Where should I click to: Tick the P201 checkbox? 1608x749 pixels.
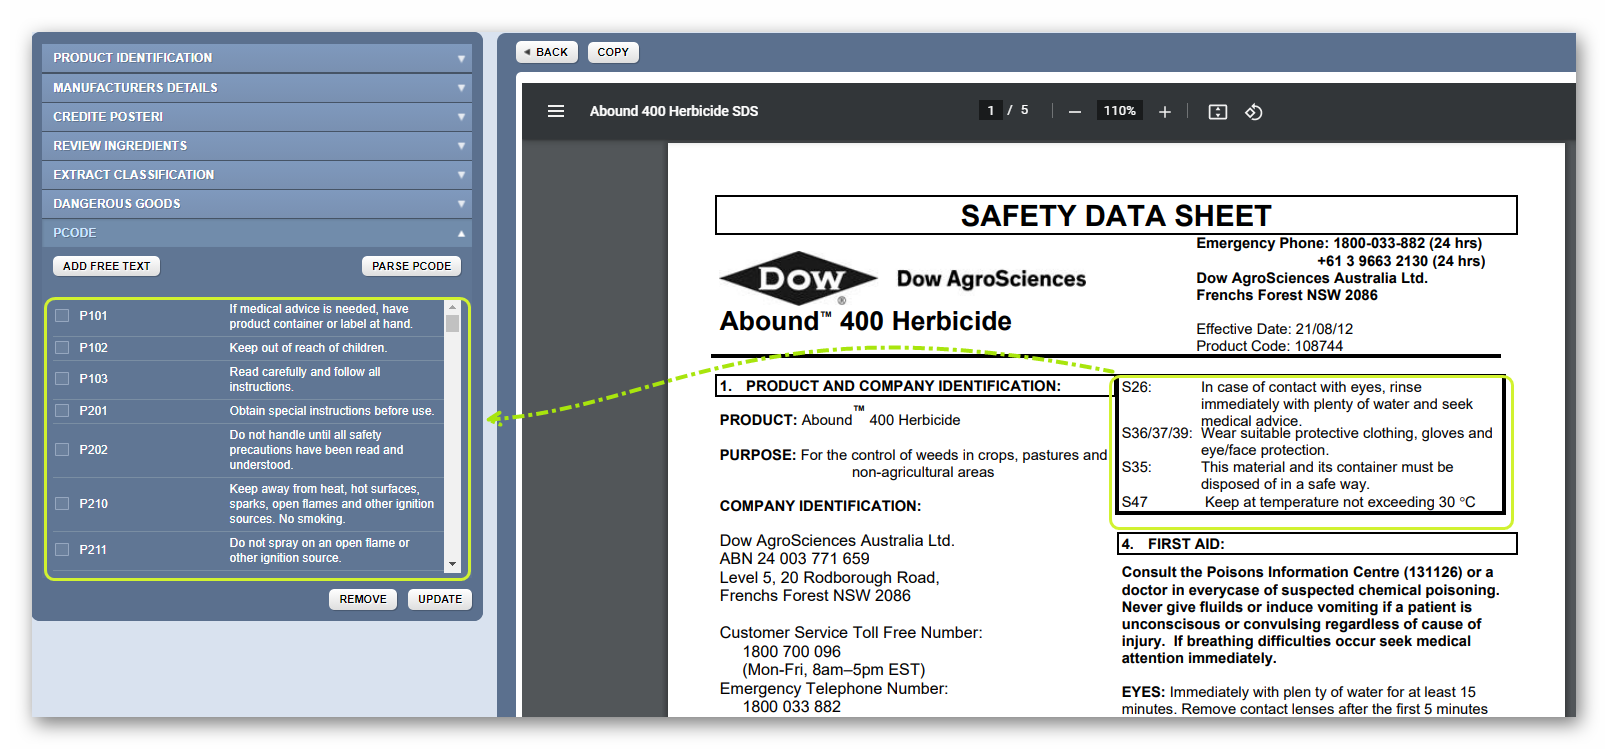62,411
